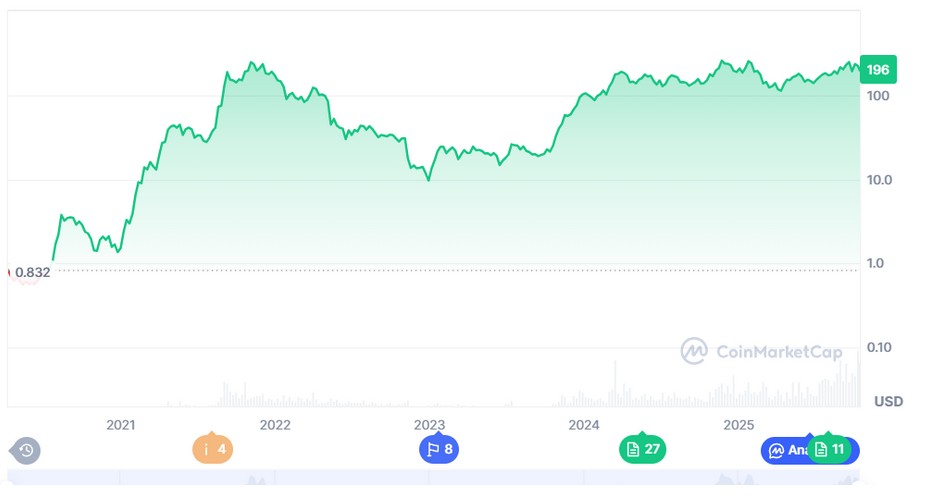The width and height of the screenshot is (928, 499).
Task: Click the 10.0 price axis label
Action: pos(880,180)
